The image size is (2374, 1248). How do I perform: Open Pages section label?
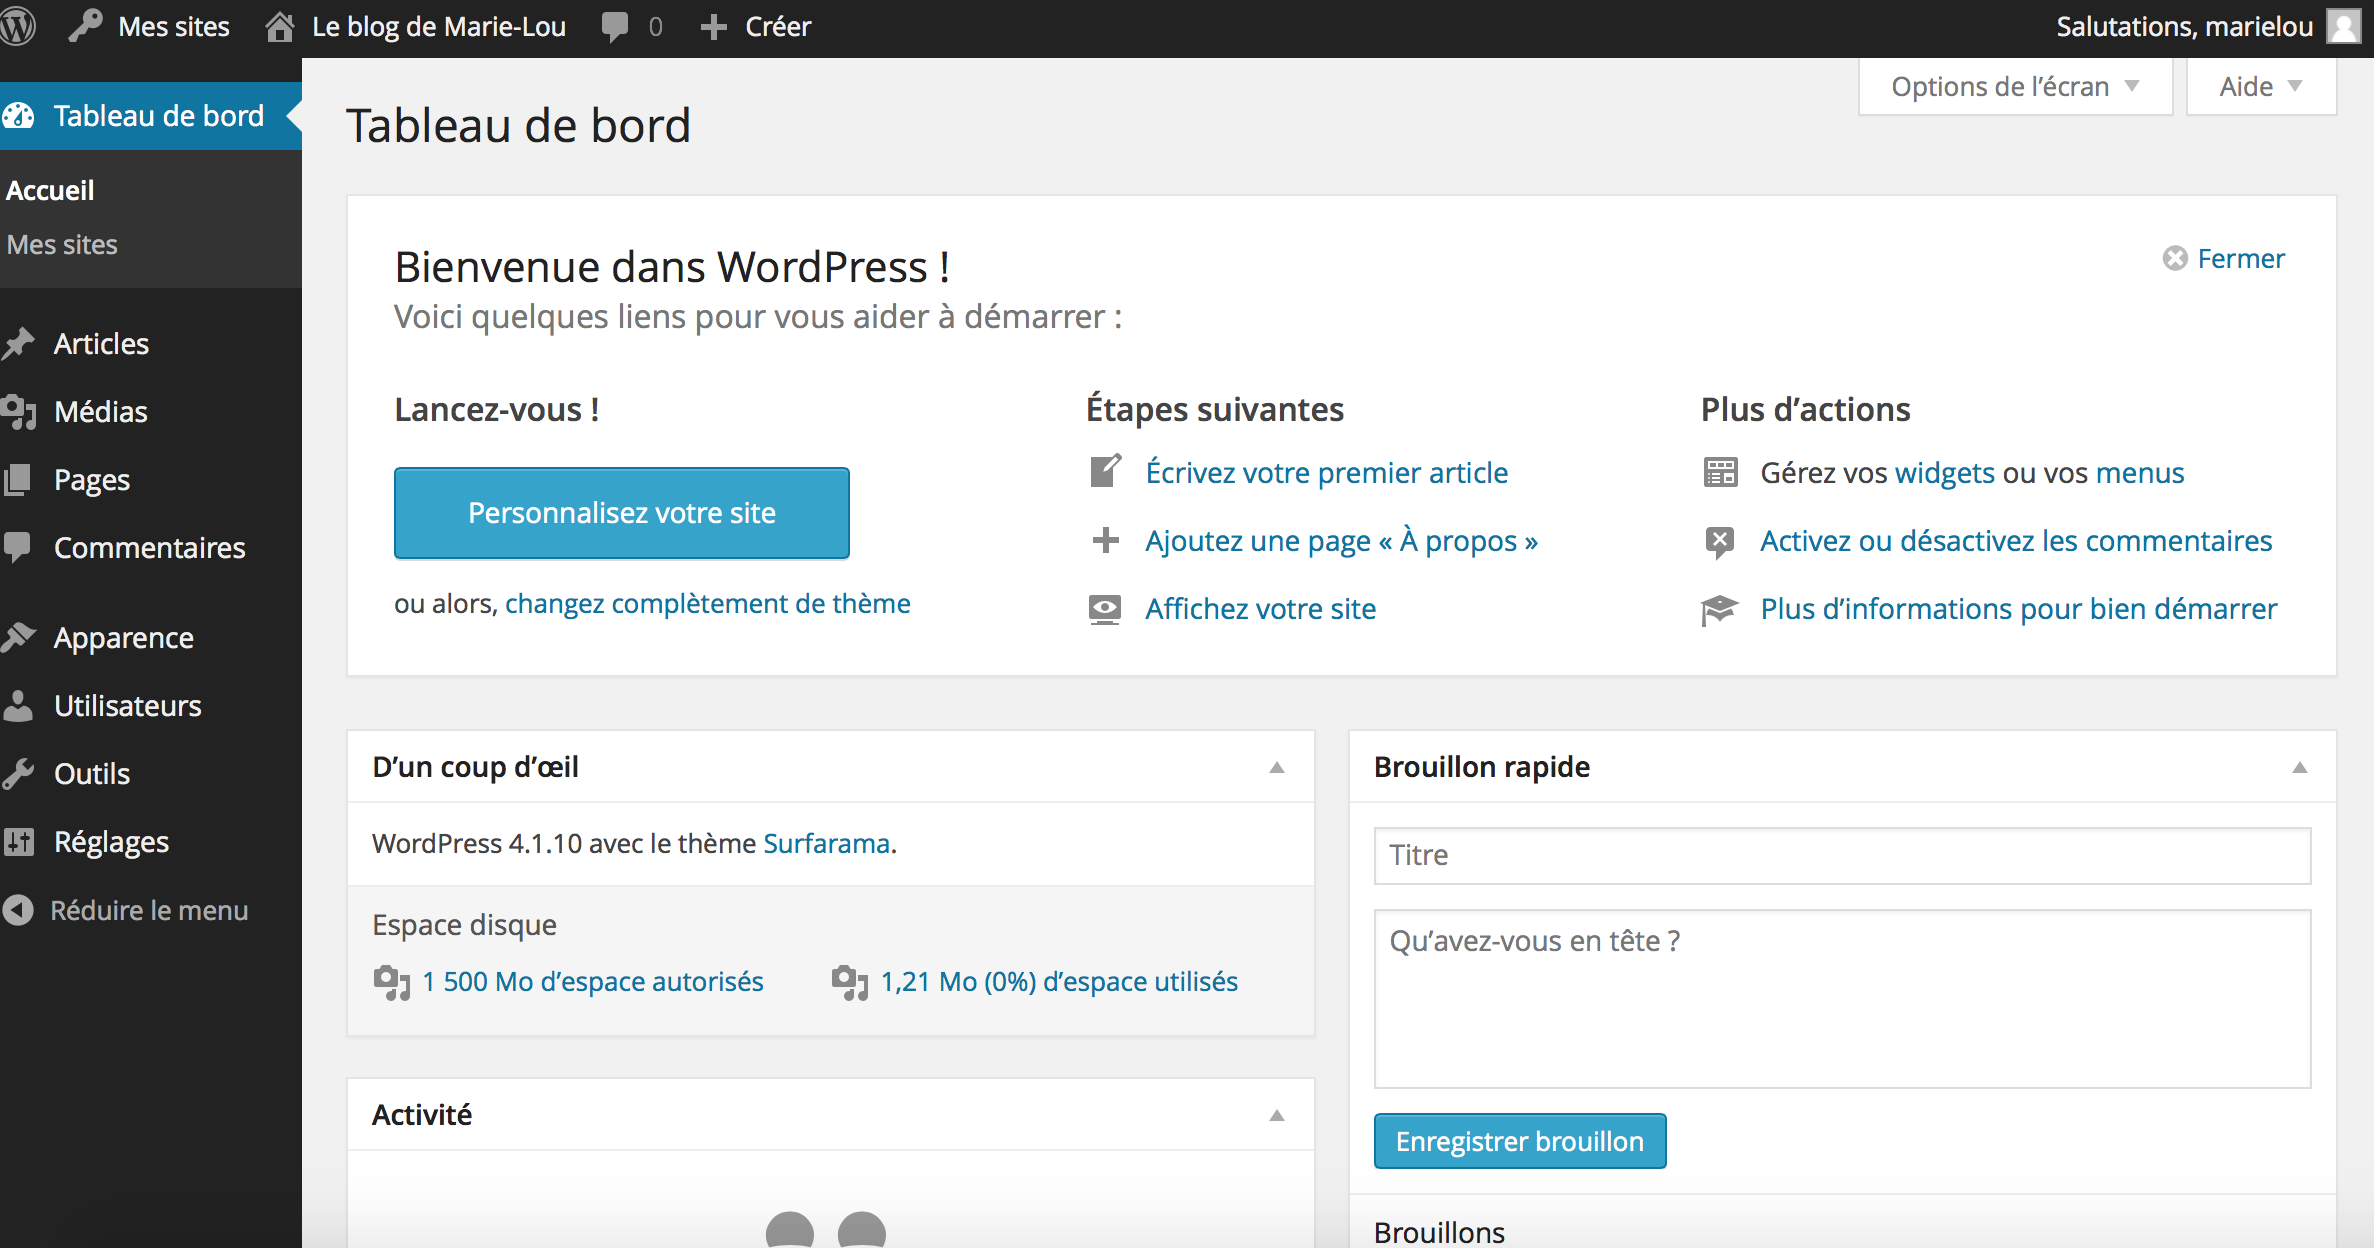click(x=92, y=480)
